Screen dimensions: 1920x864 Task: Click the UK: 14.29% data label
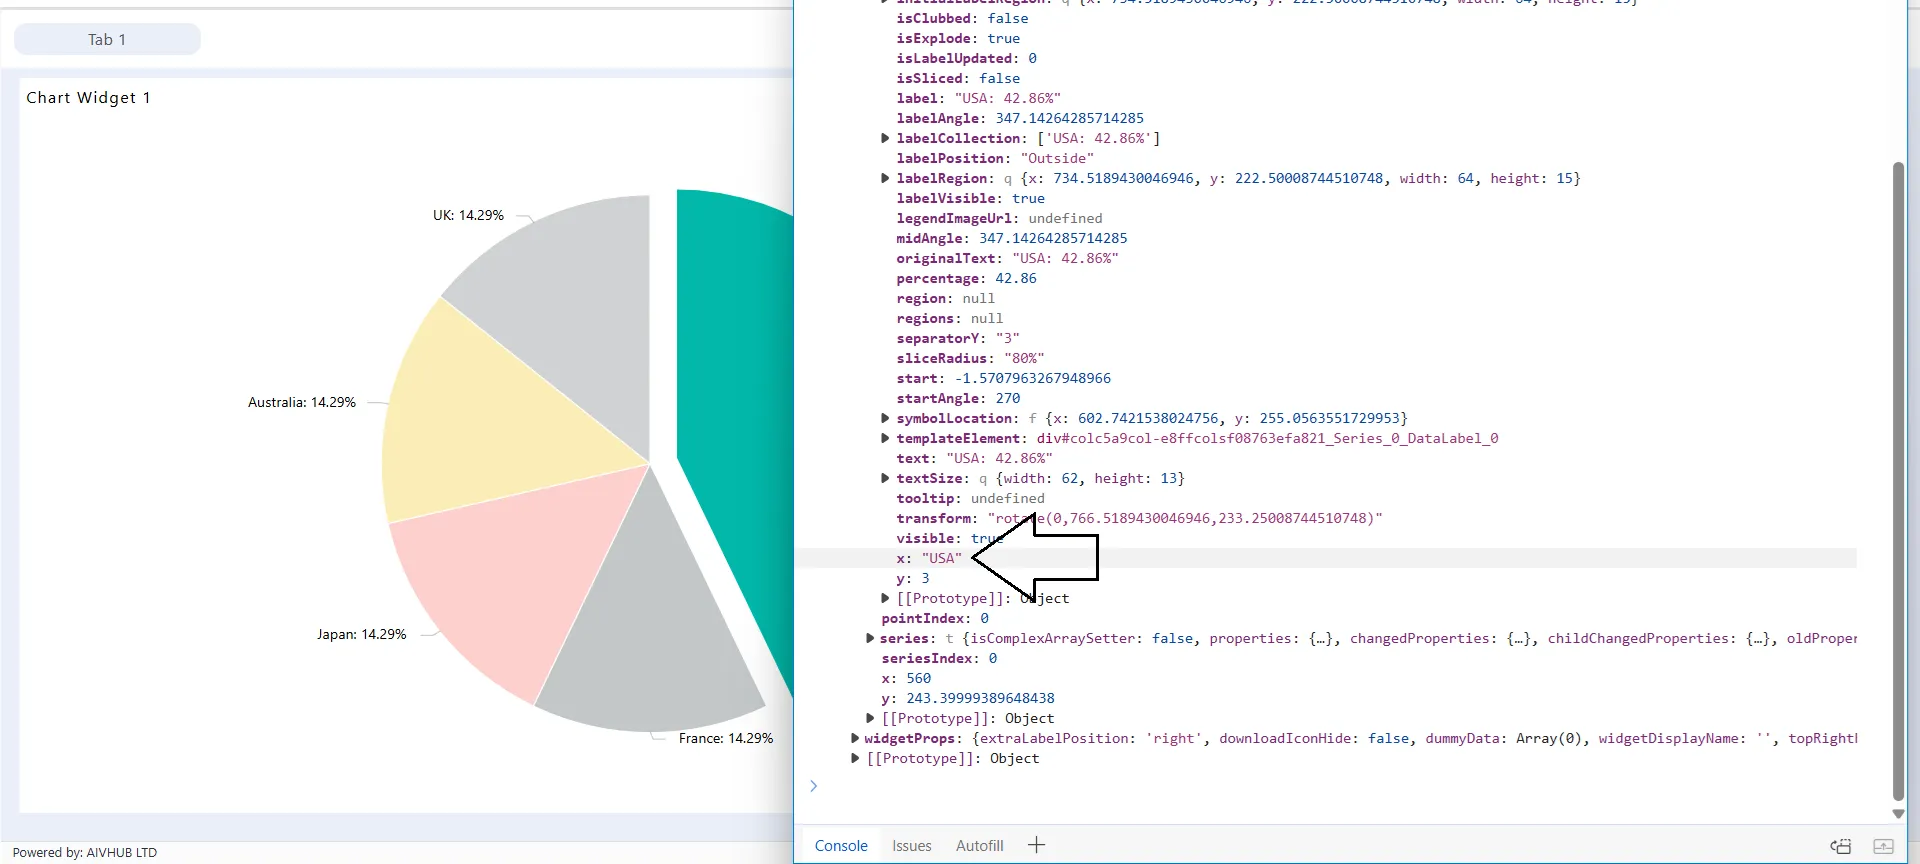pyautogui.click(x=468, y=215)
